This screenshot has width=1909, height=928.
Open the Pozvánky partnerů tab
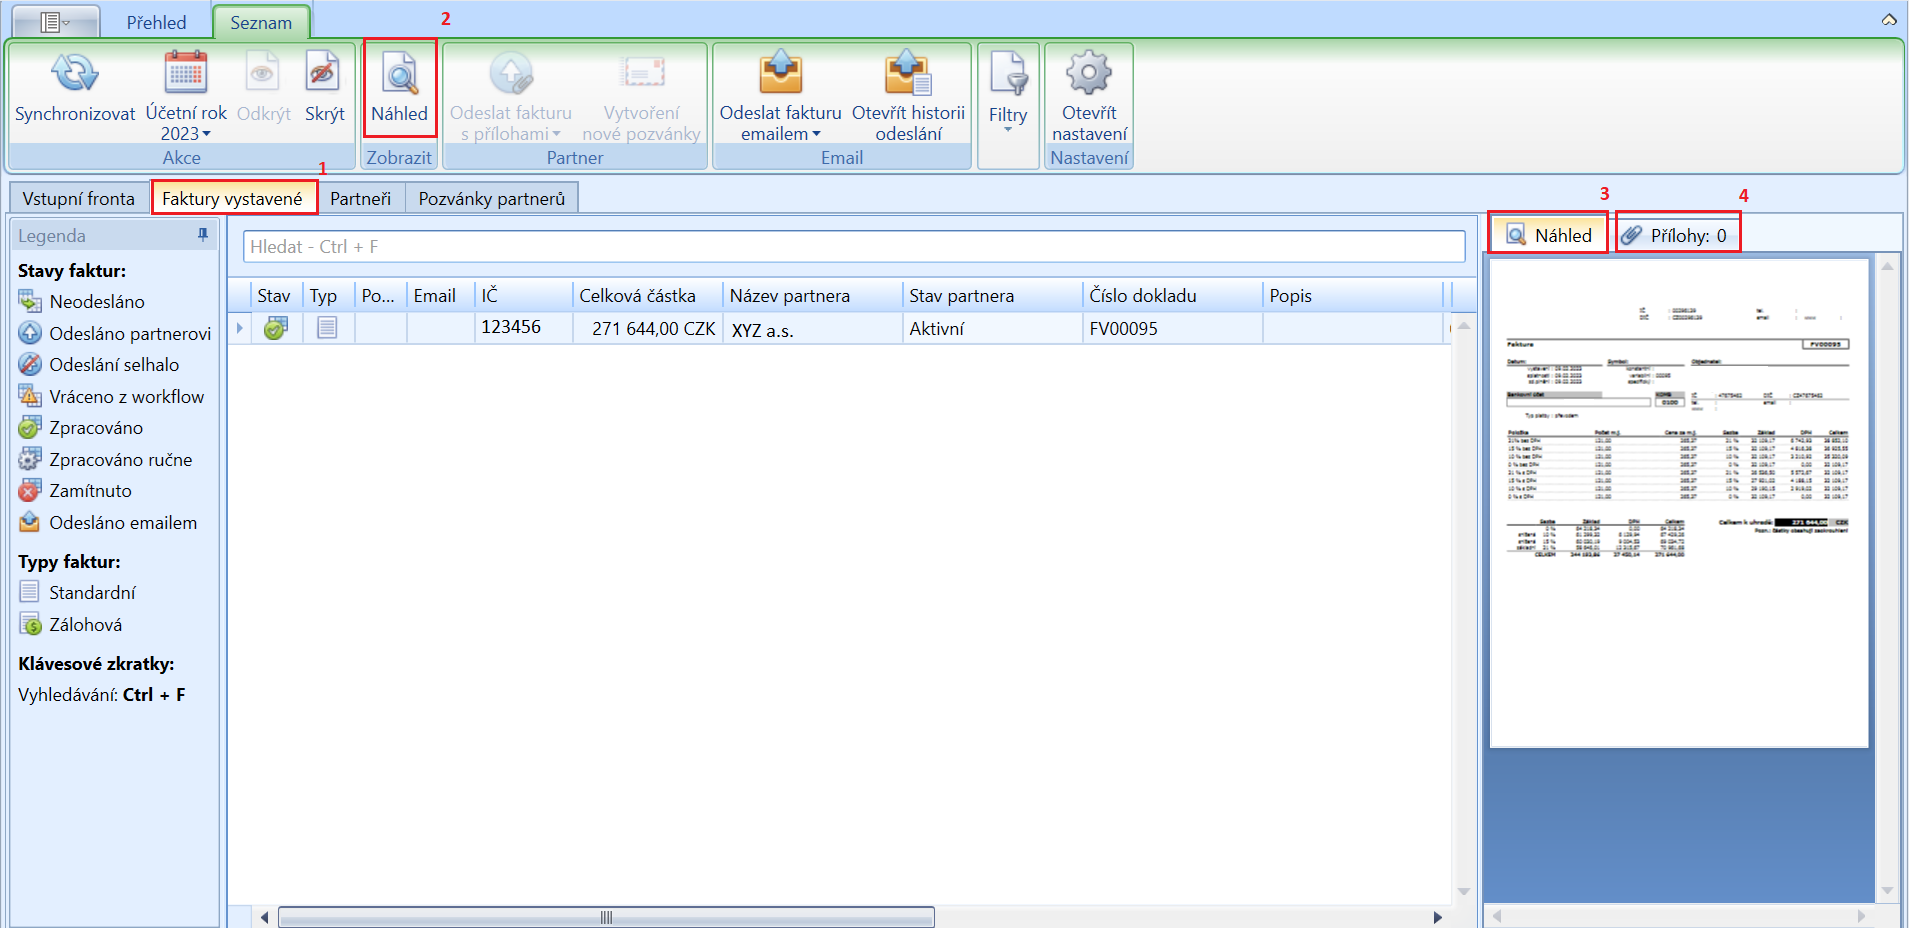pos(491,198)
